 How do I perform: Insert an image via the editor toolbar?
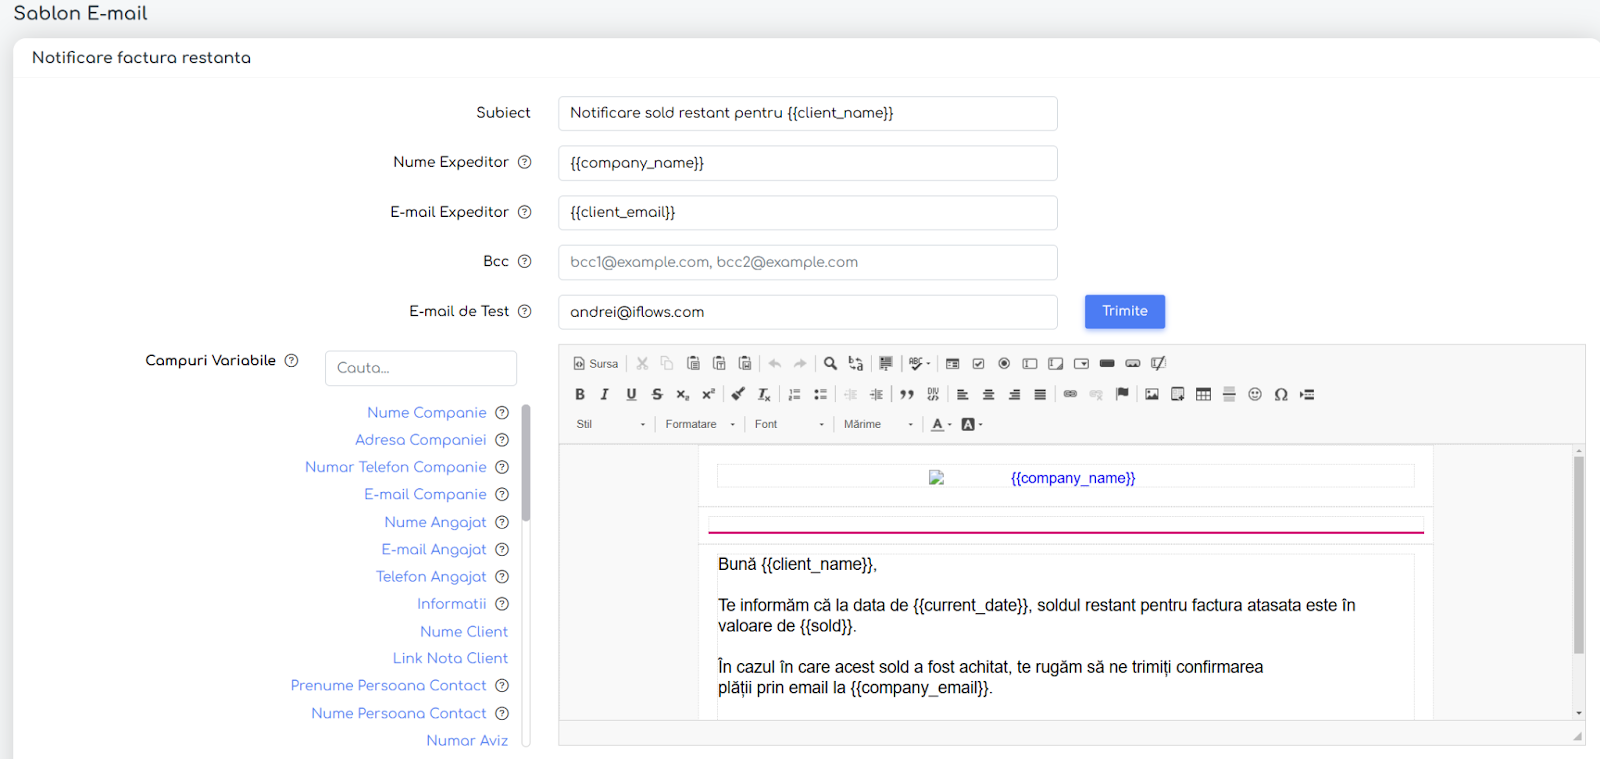1152,394
